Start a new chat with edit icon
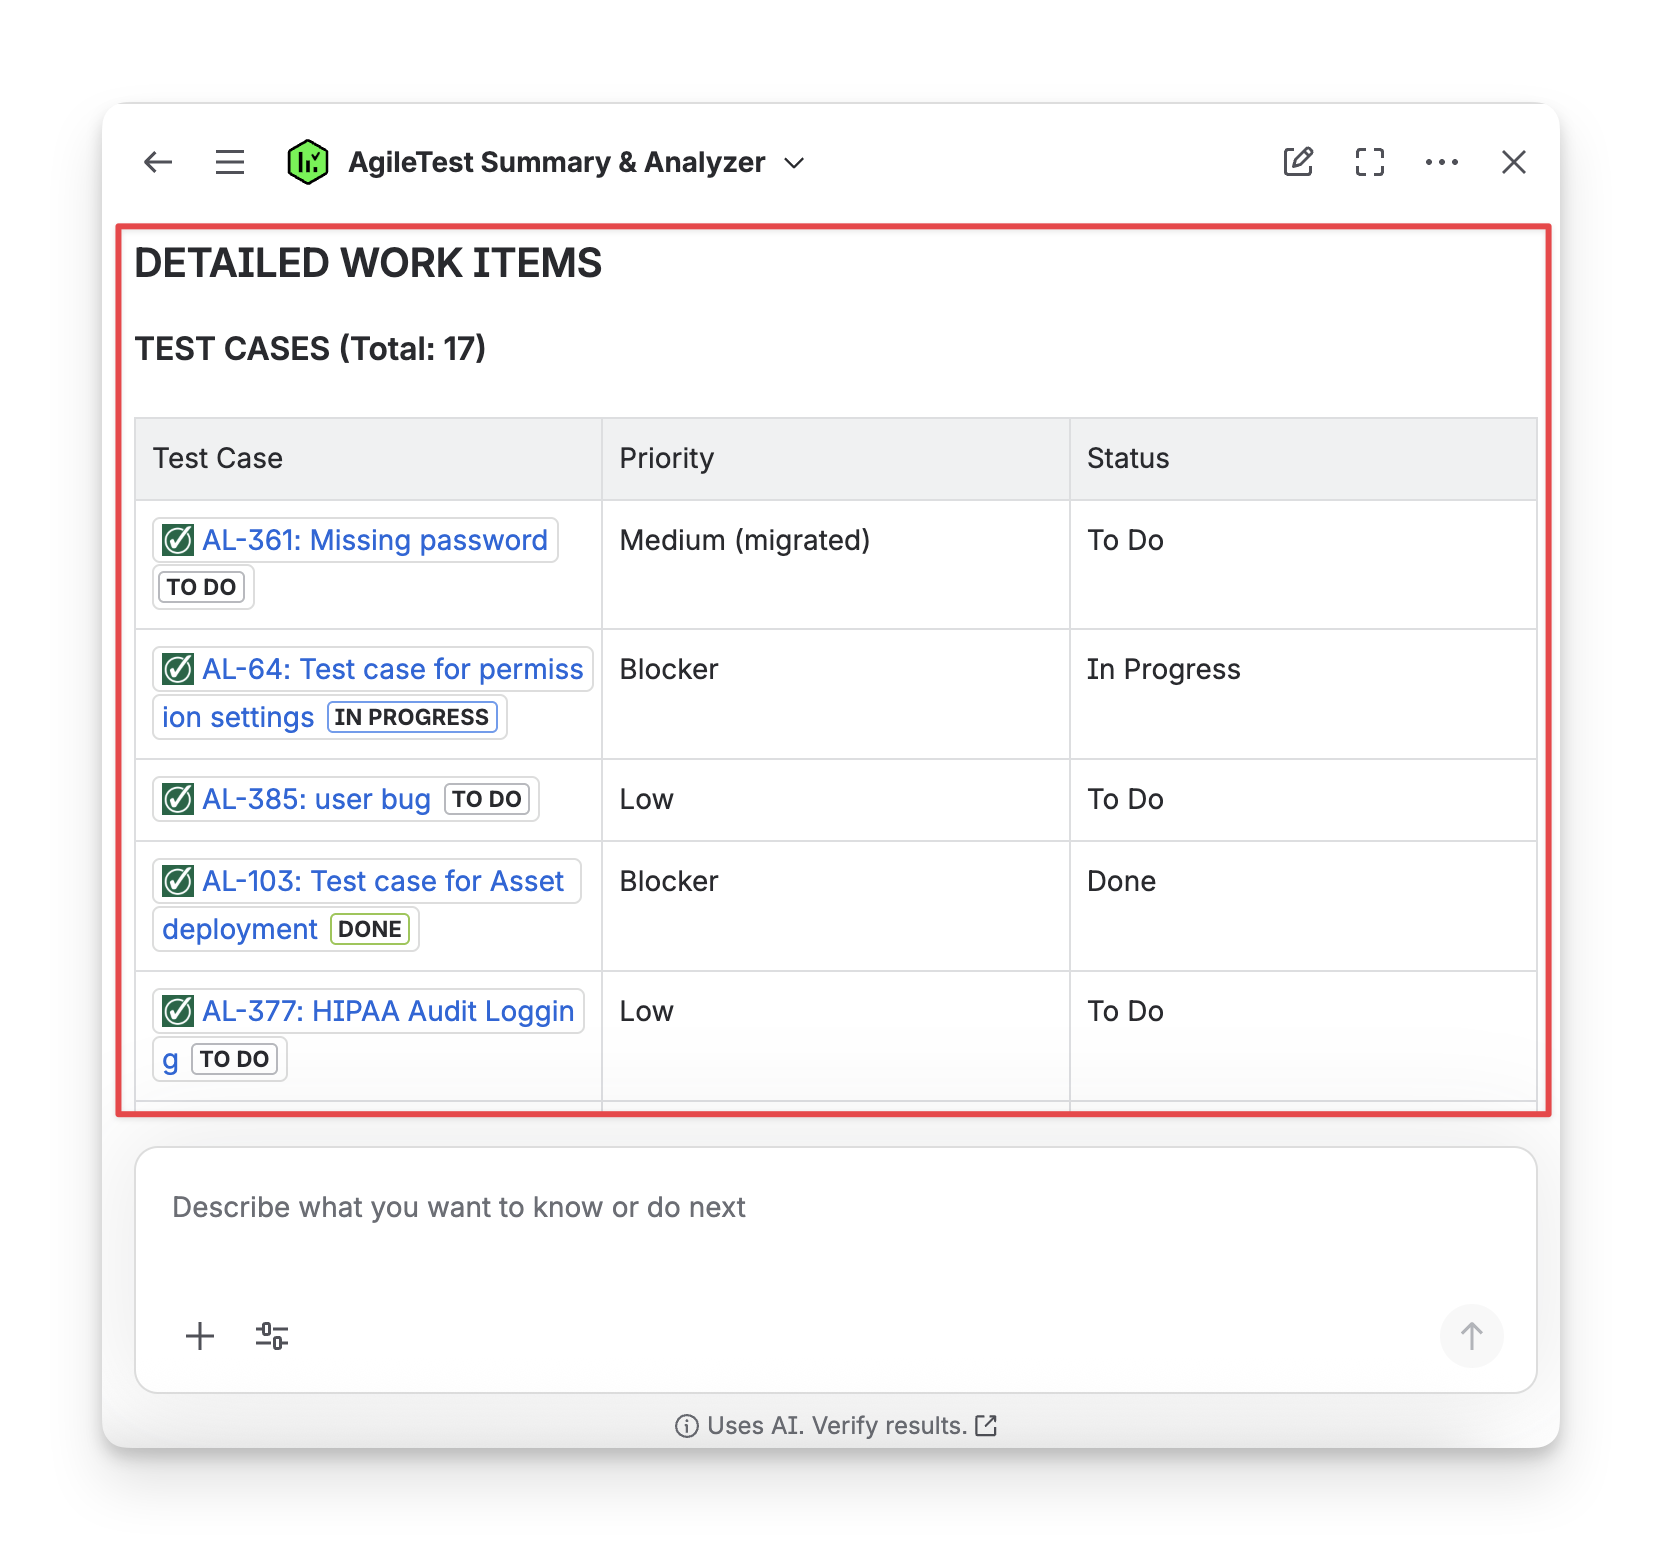The height and width of the screenshot is (1550, 1662). coord(1298,162)
